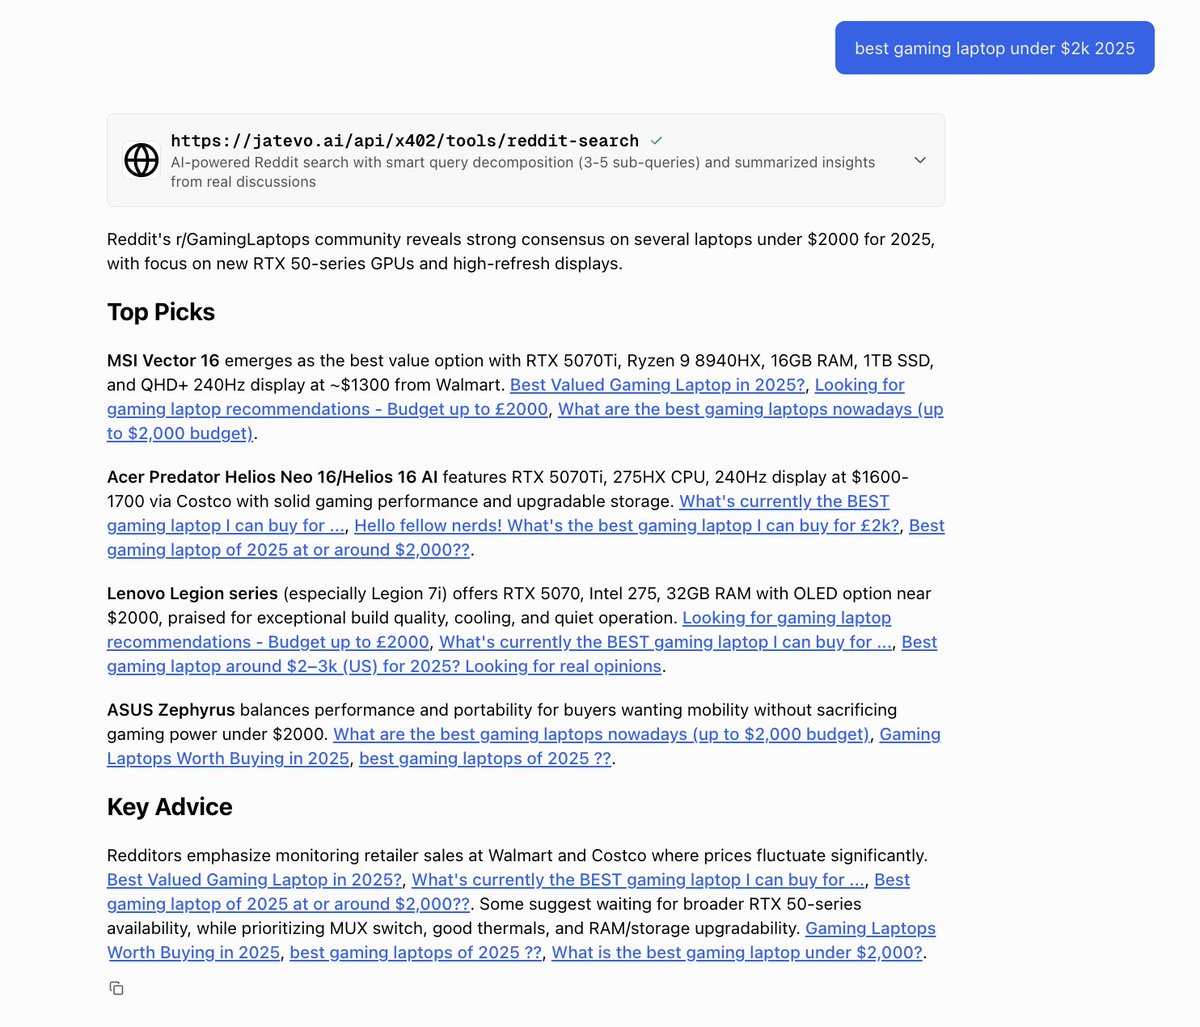The height and width of the screenshot is (1027, 1200).
Task: Open 'Looking for gaming laptop recommendations' link in the MSI paragraph
Action: [x=328, y=409]
